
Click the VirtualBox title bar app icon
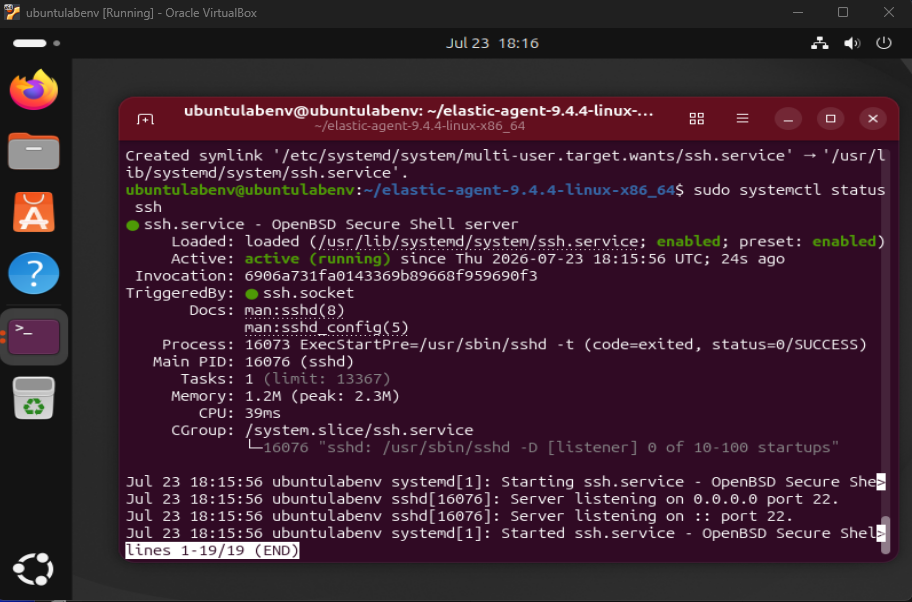tap(12, 12)
